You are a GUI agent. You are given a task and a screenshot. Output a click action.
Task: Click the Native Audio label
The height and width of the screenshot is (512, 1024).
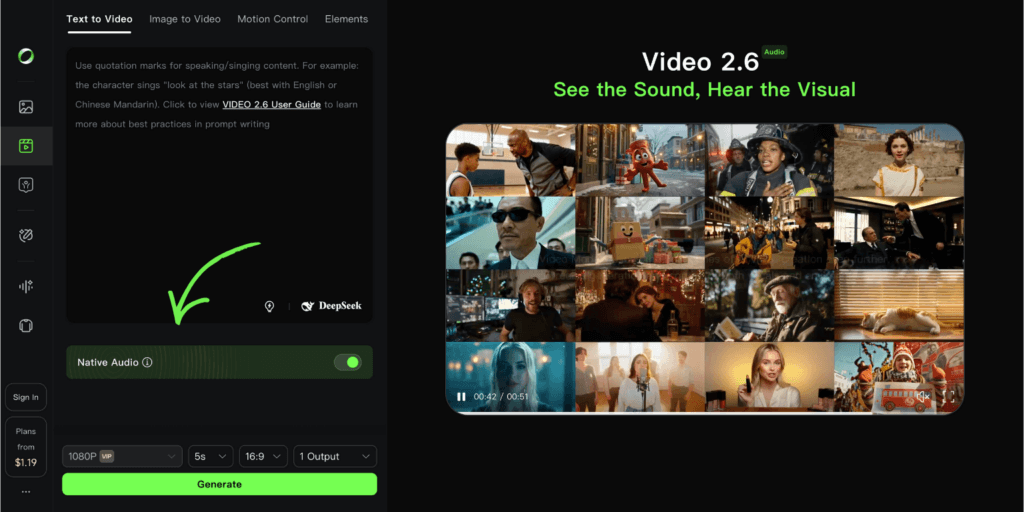[108, 362]
